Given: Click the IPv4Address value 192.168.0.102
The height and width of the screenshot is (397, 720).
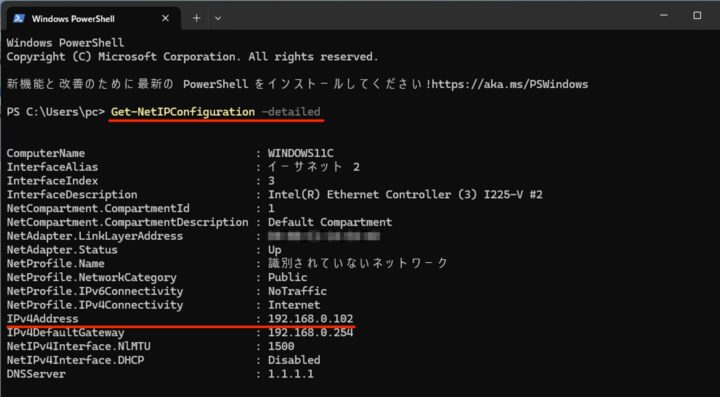Looking at the screenshot, I should tap(311, 319).
